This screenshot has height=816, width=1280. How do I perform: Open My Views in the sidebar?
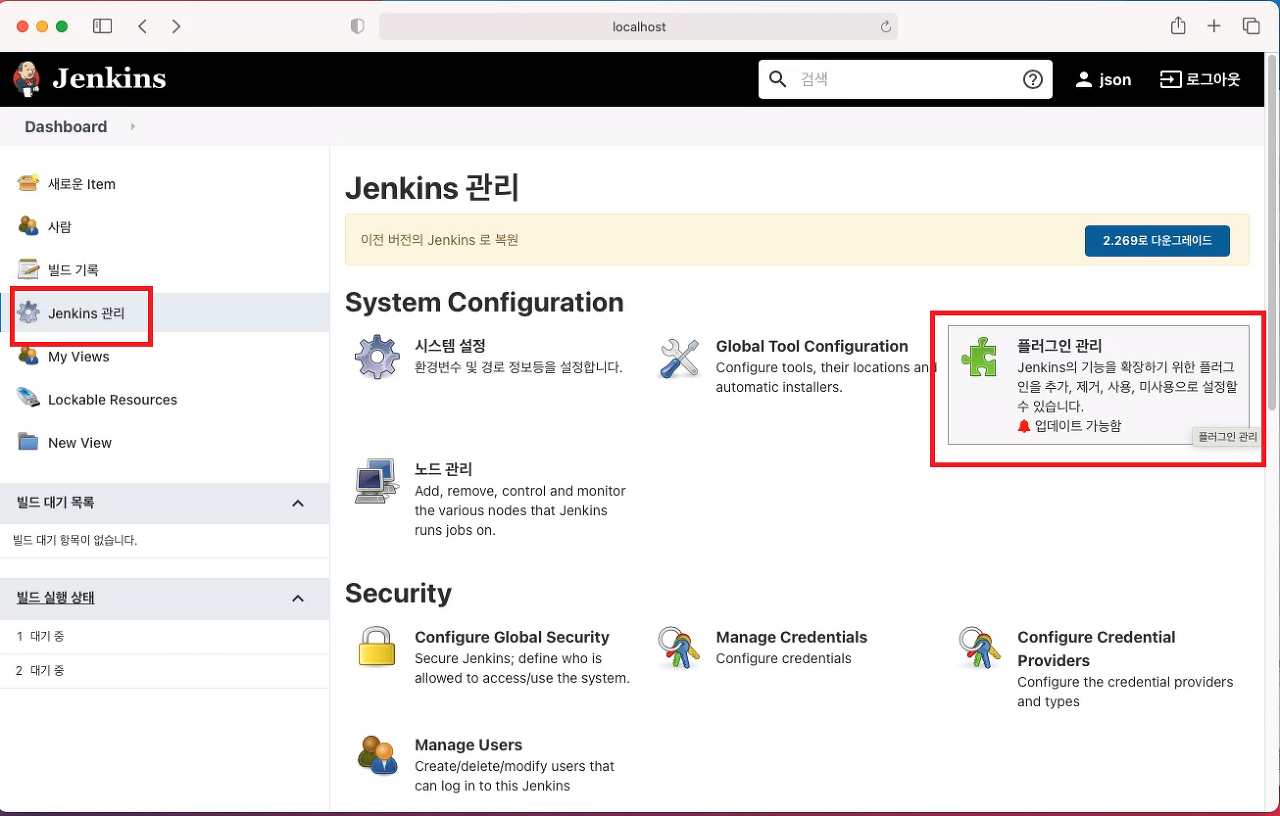[79, 356]
